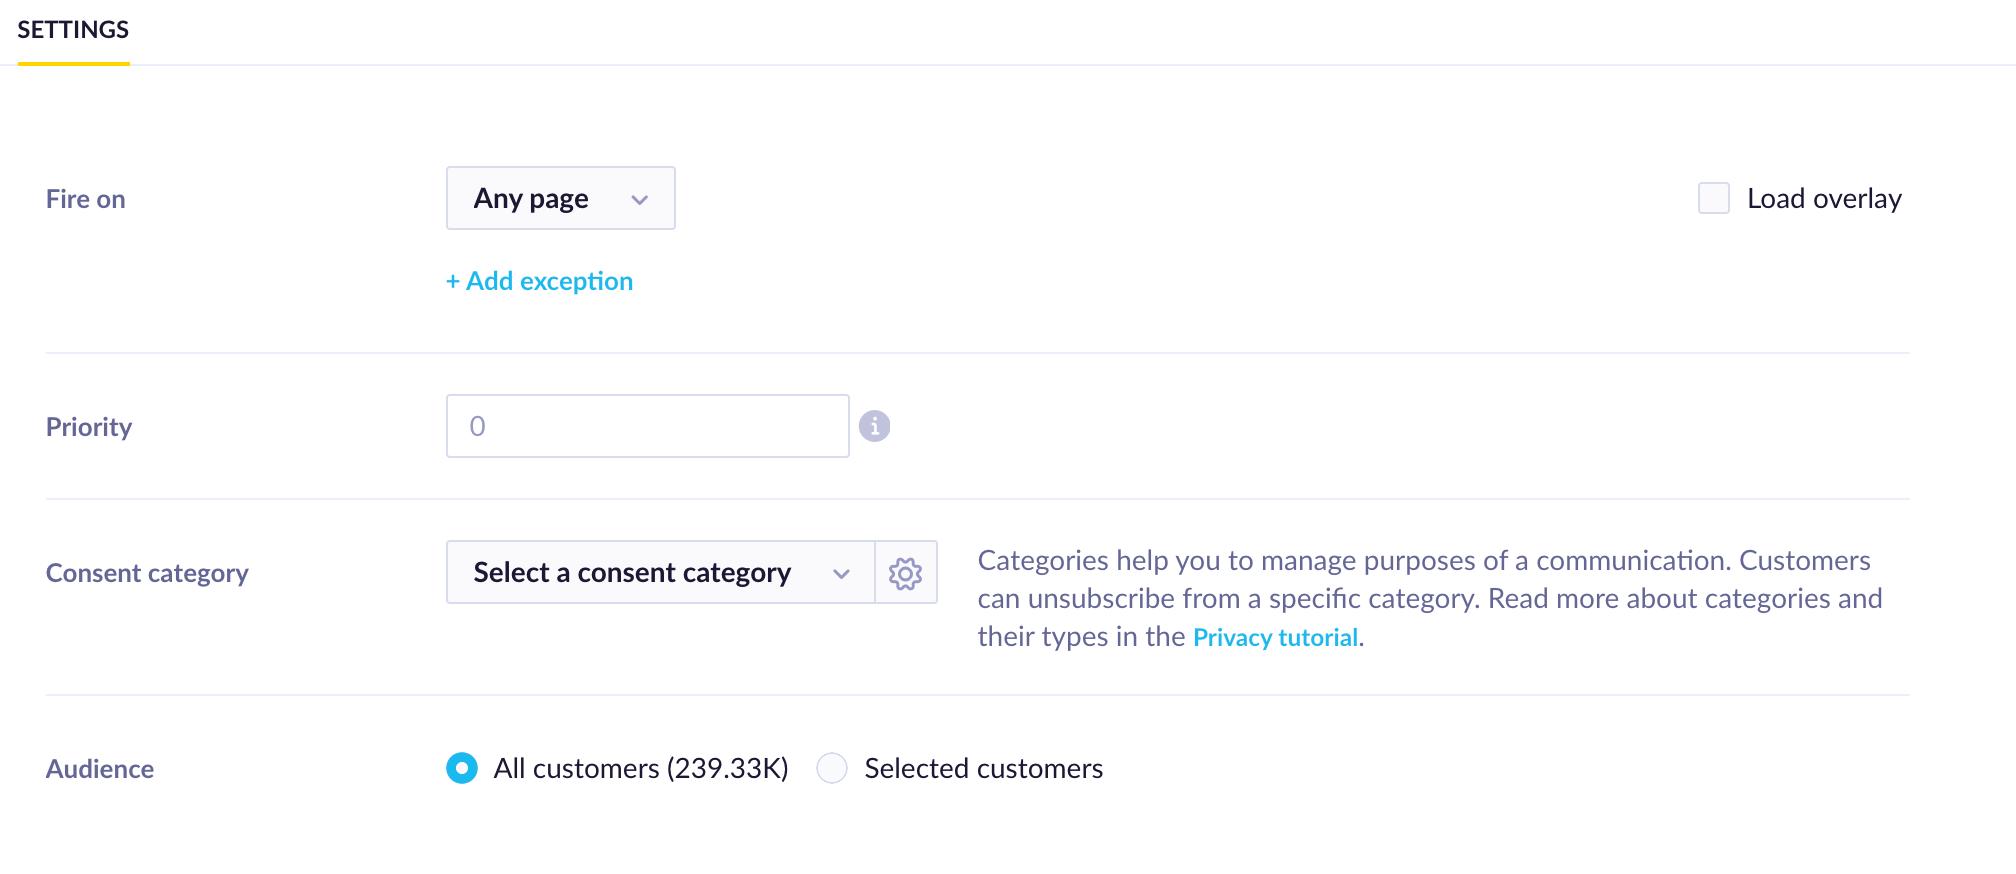
Task: Open the SETTINGS tab
Action: pyautogui.click(x=73, y=30)
